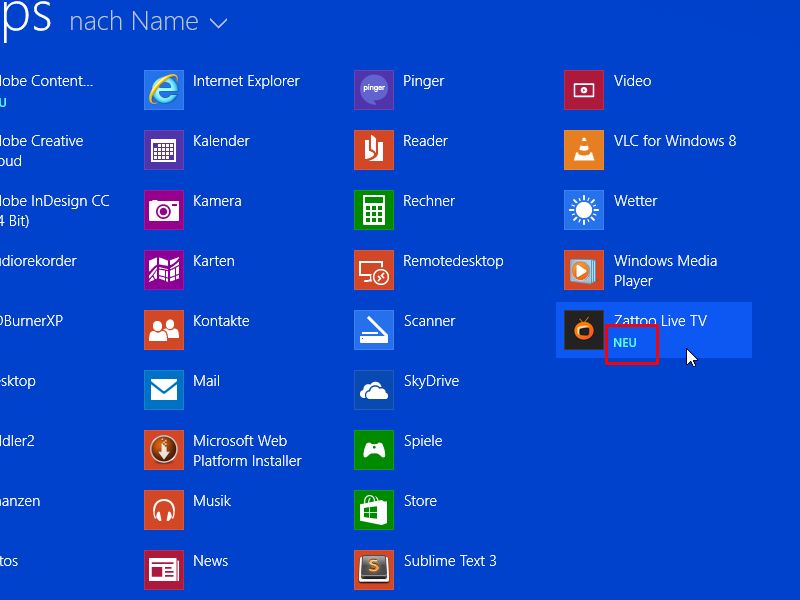Click the 'NEU' badge under Zattoo
This screenshot has width=800, height=600.
click(625, 343)
